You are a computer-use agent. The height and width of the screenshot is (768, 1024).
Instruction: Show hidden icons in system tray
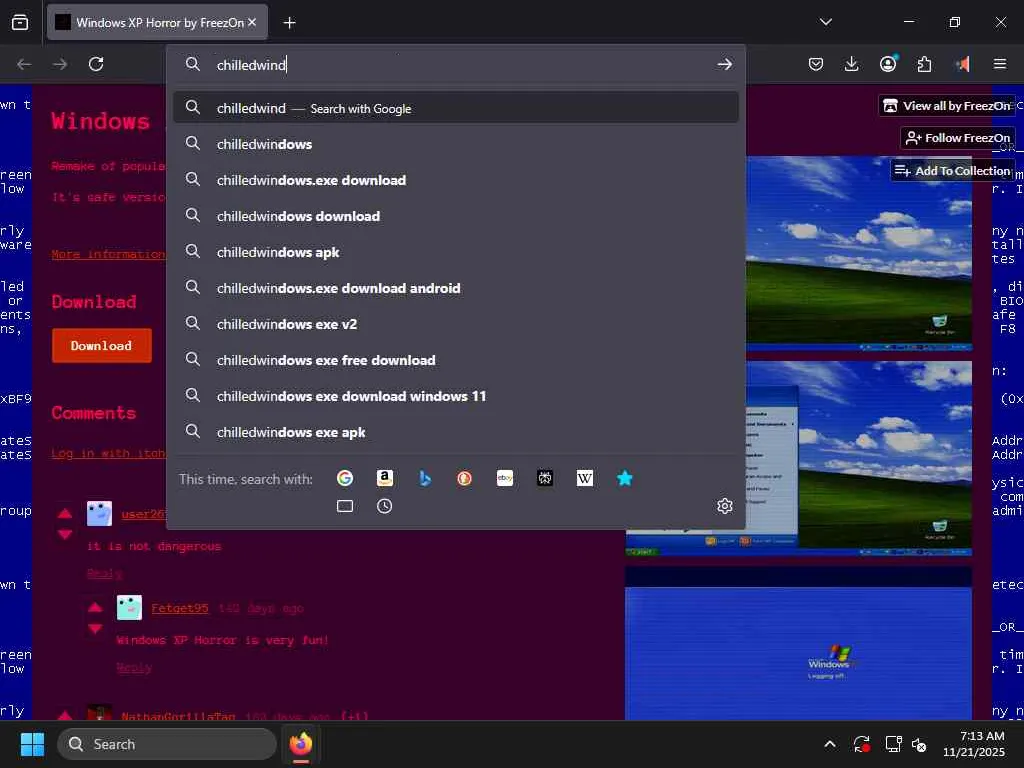pyautogui.click(x=829, y=744)
